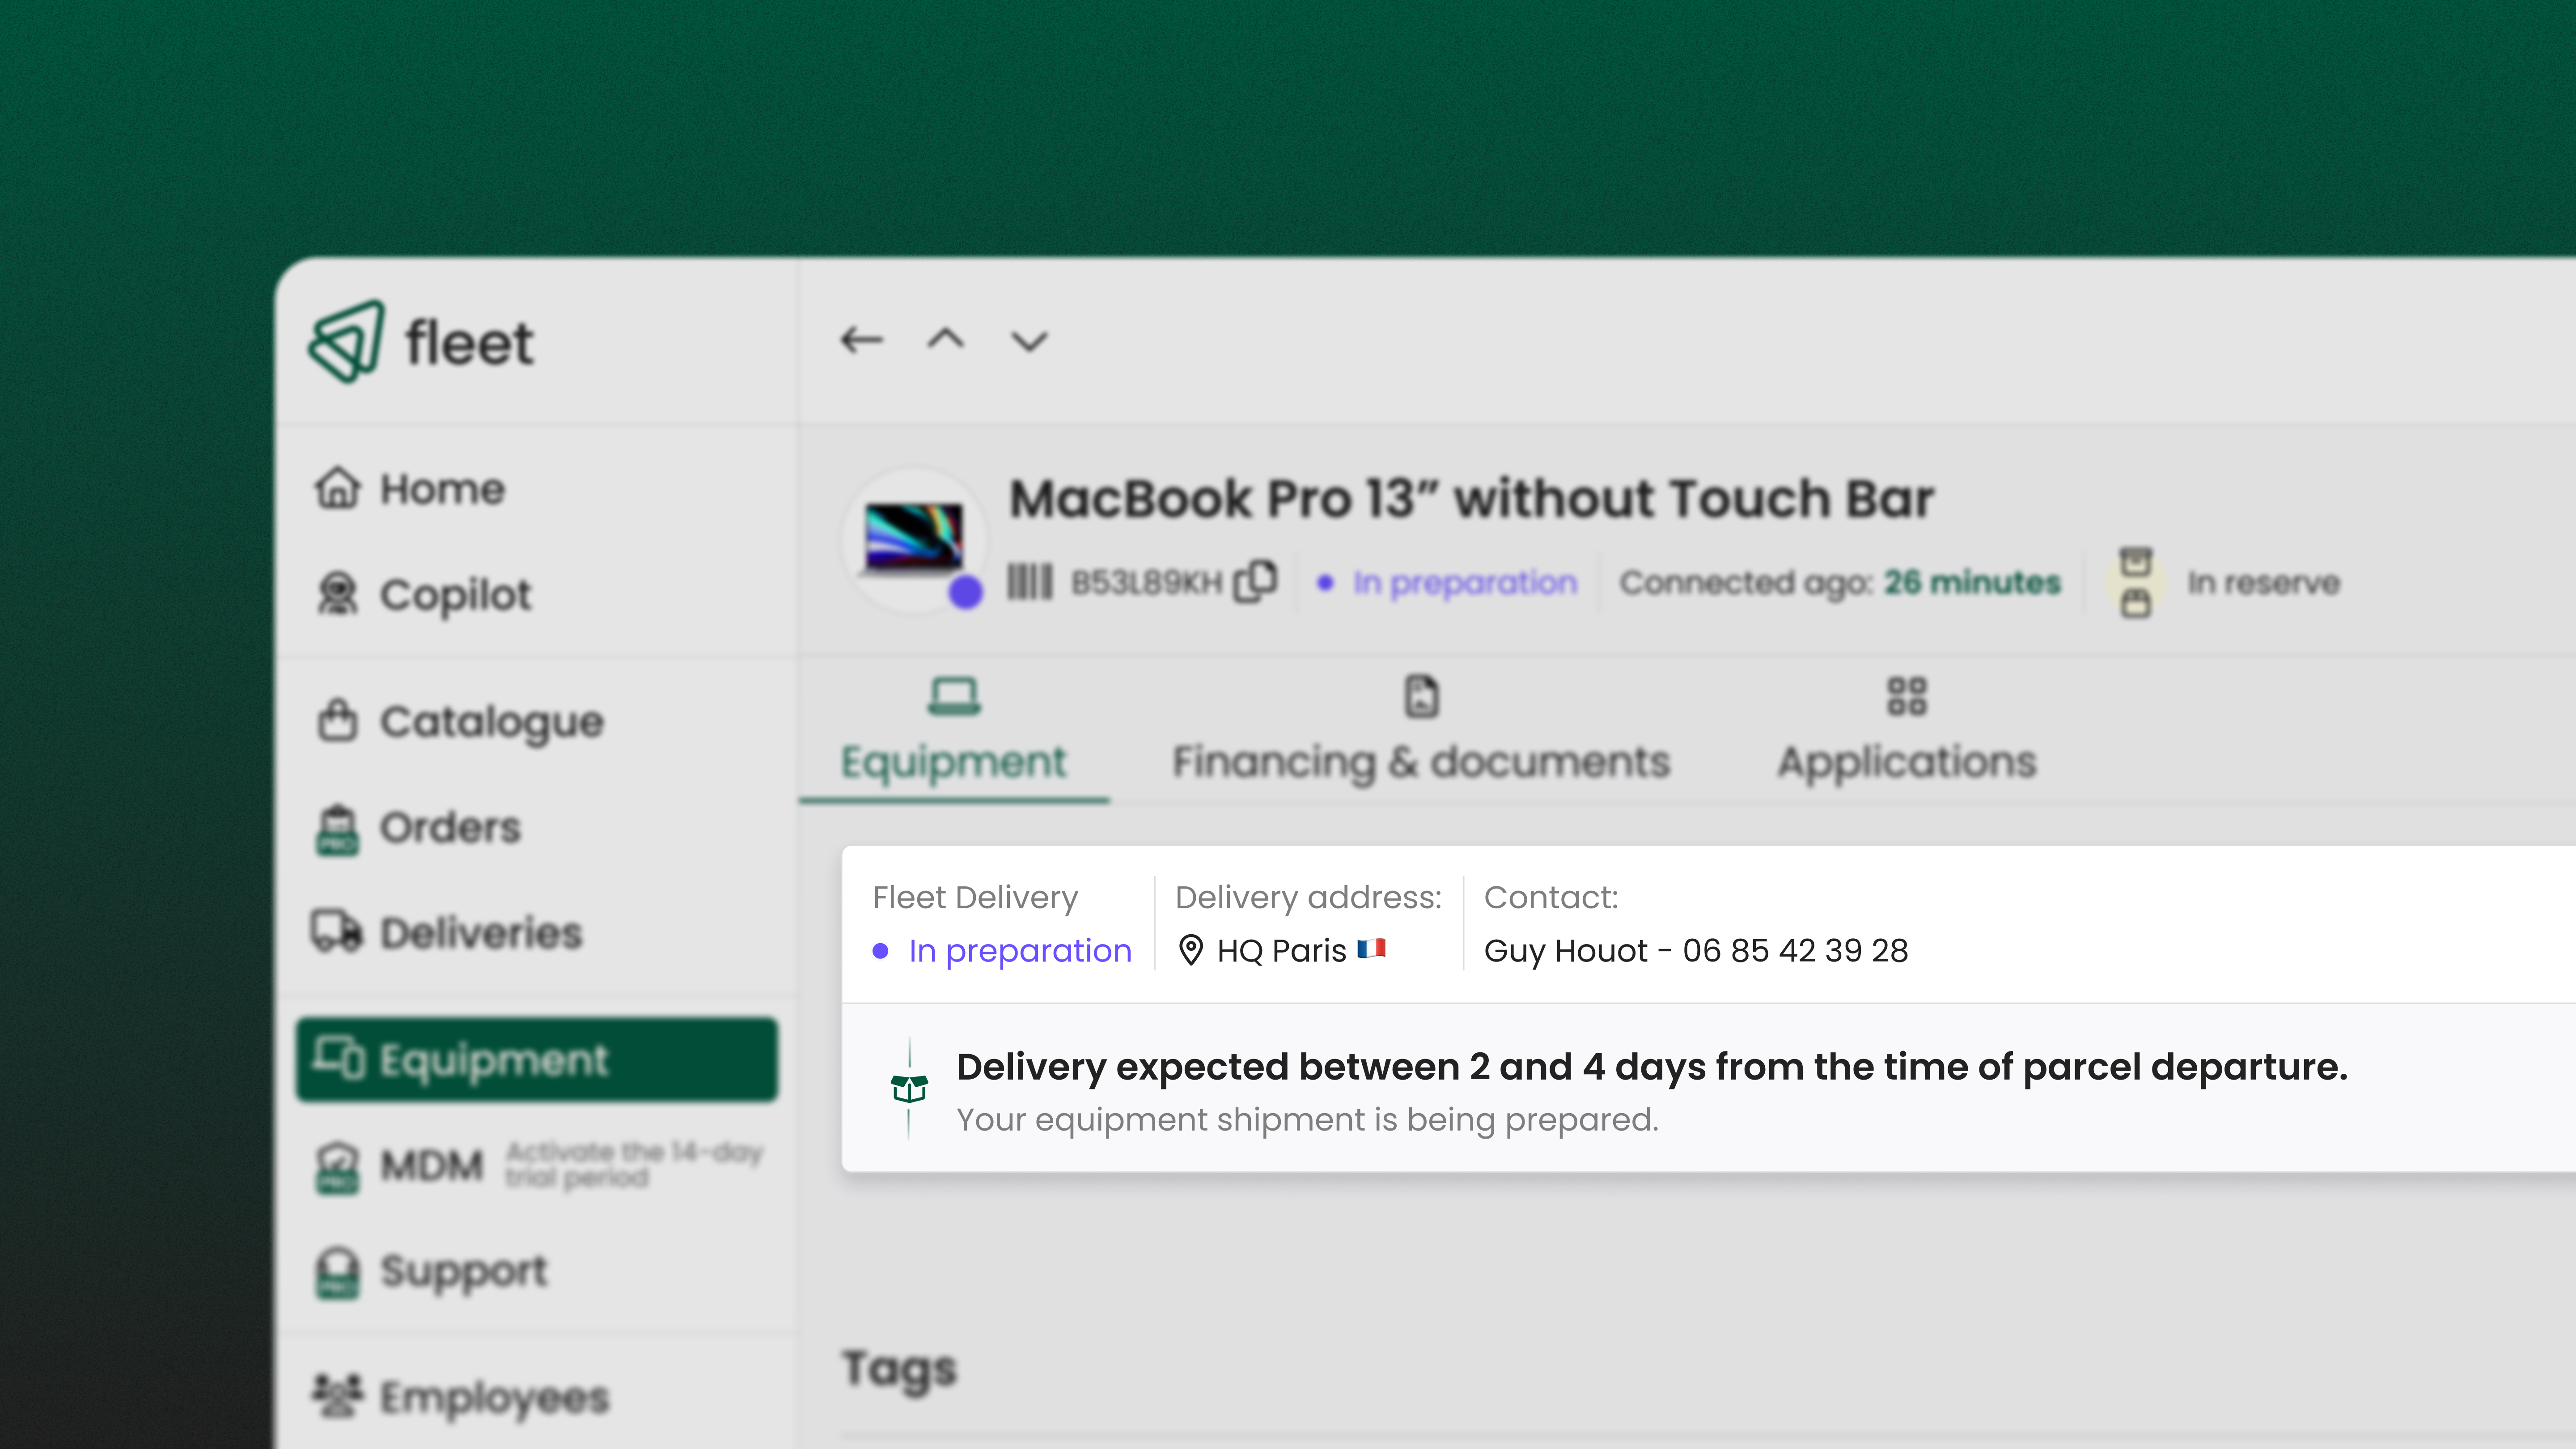Open the Applications tab
The image size is (2576, 1449).
(x=1906, y=762)
